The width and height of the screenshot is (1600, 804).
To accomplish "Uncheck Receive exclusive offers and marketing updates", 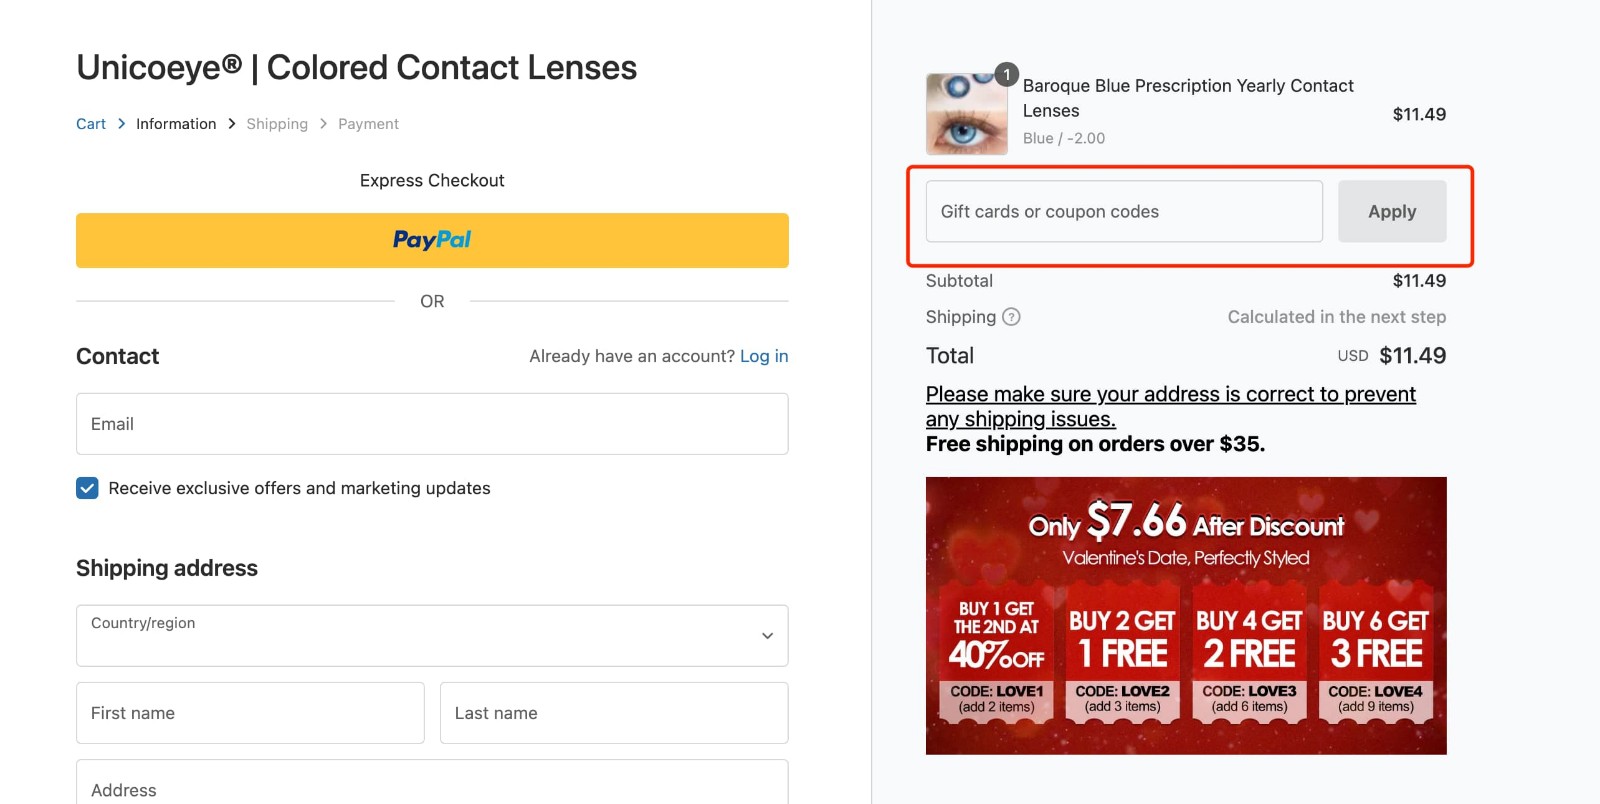I will [87, 488].
